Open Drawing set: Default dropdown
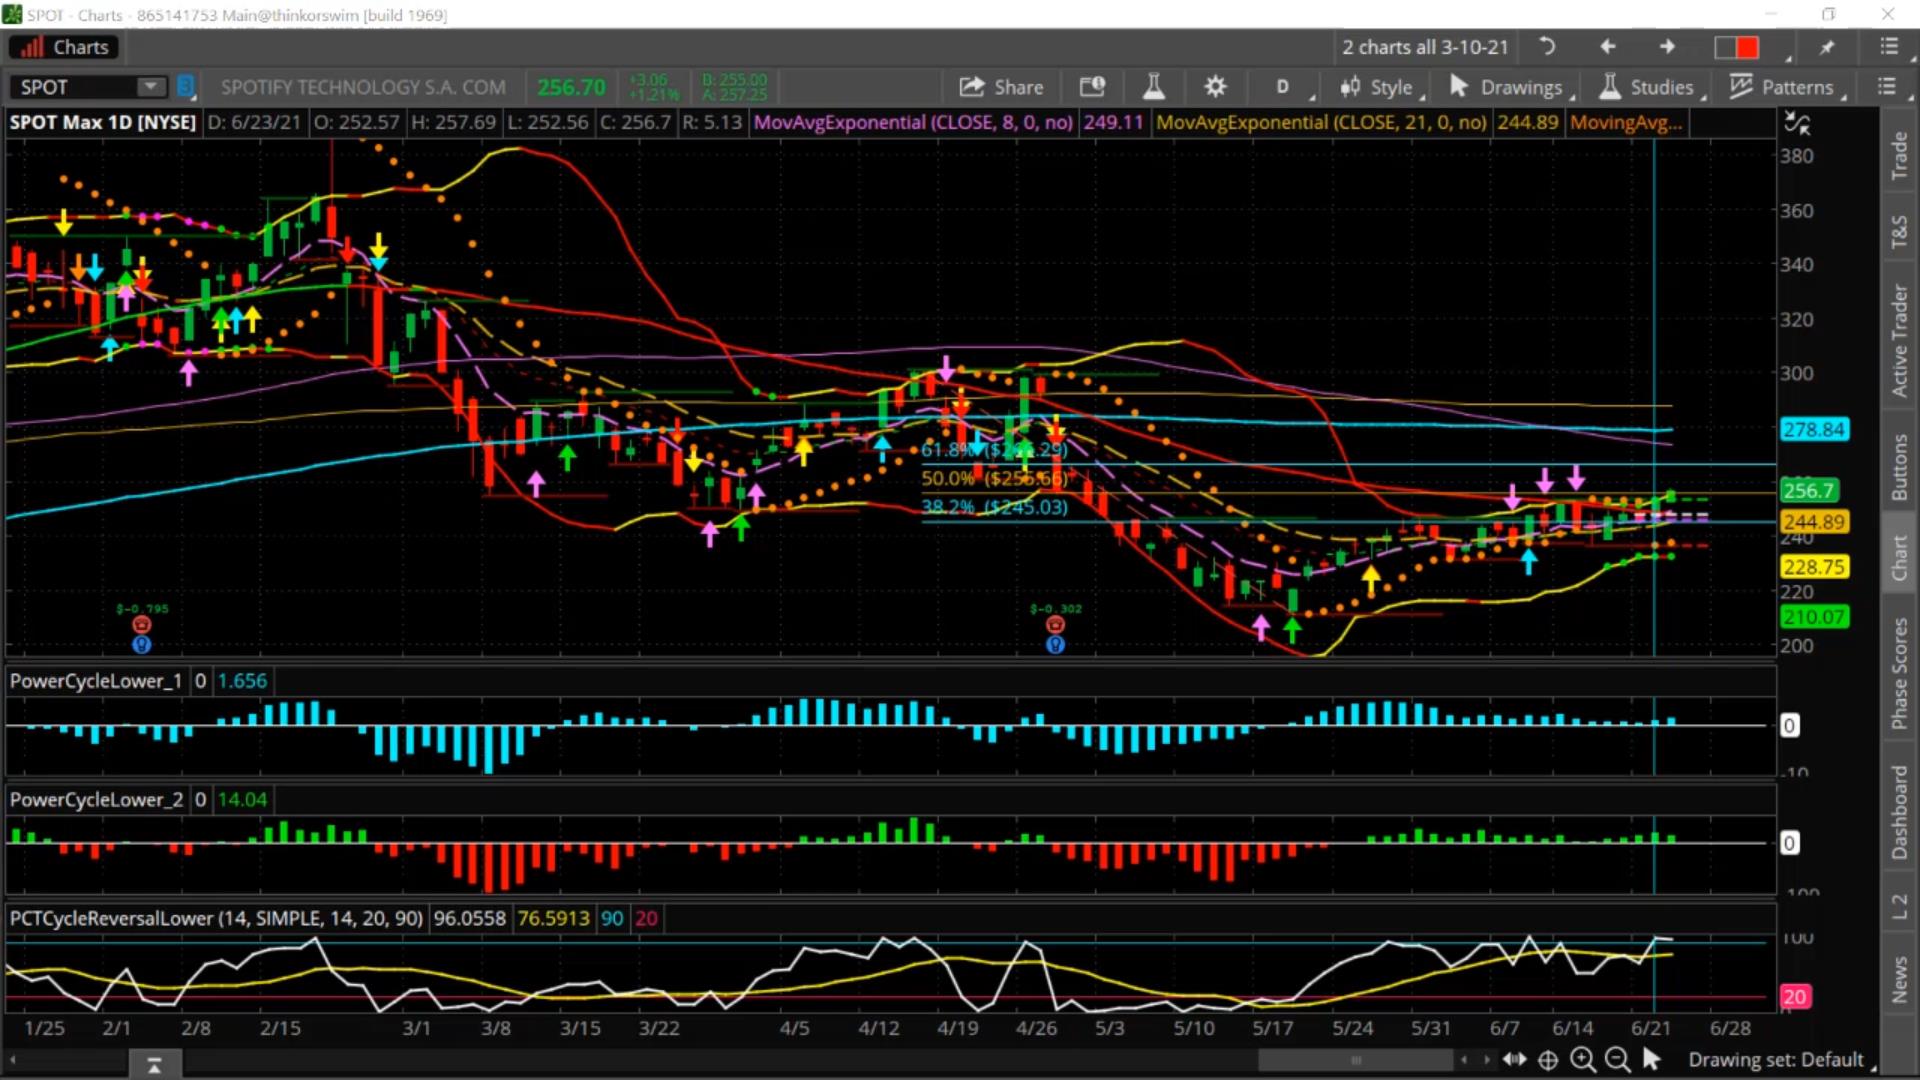 click(x=1781, y=1060)
